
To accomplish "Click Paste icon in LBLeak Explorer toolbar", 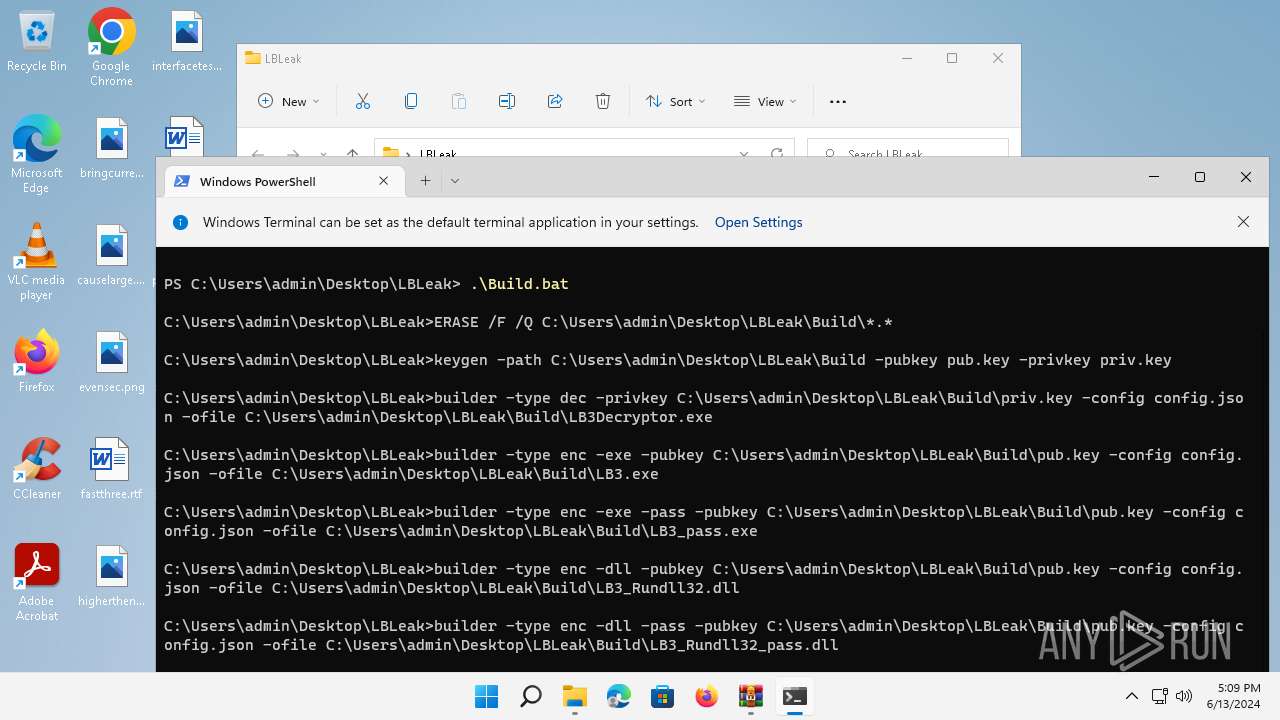I will 459,101.
